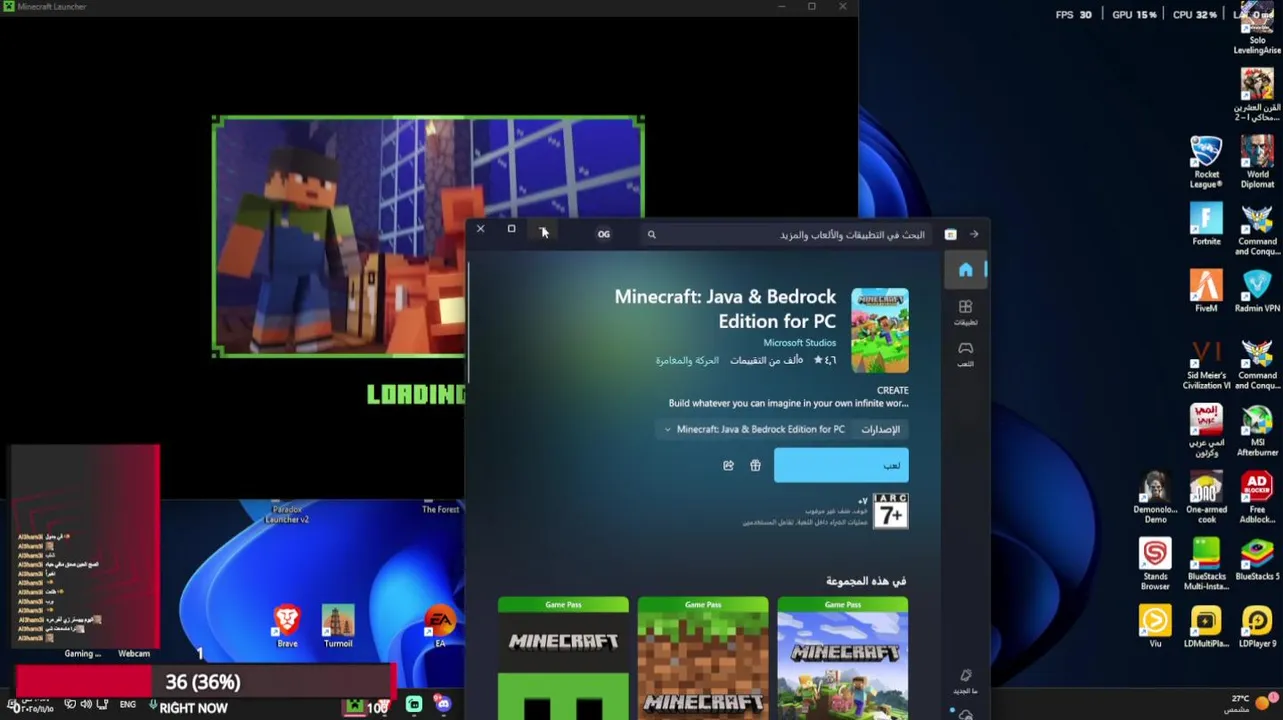Click the green chat app taskbar icon

pyautogui.click(x=414, y=705)
